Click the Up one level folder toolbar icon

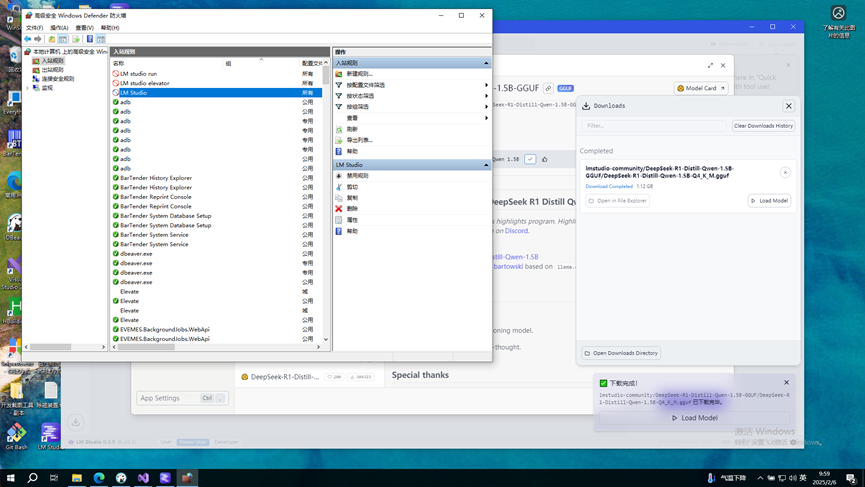[51, 39]
